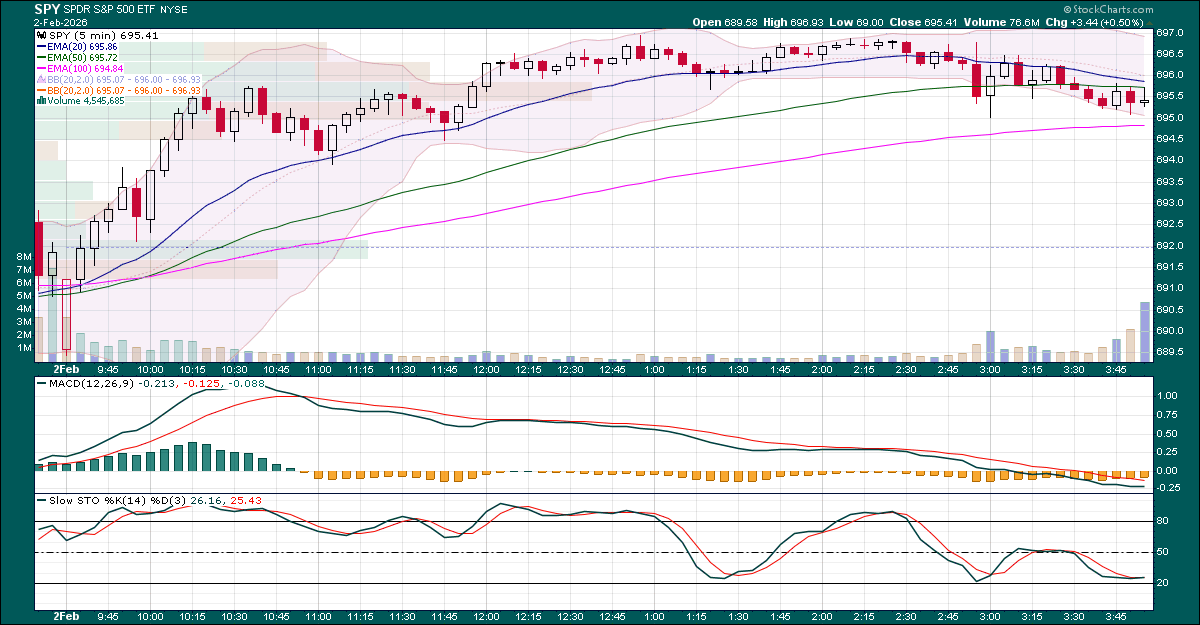Click the EMA(20) 695.86 legend entry
The width and height of the screenshot is (1200, 625).
coord(83,47)
